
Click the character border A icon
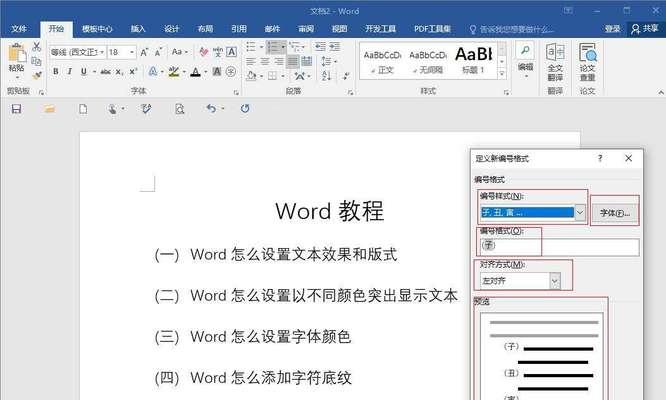click(231, 52)
